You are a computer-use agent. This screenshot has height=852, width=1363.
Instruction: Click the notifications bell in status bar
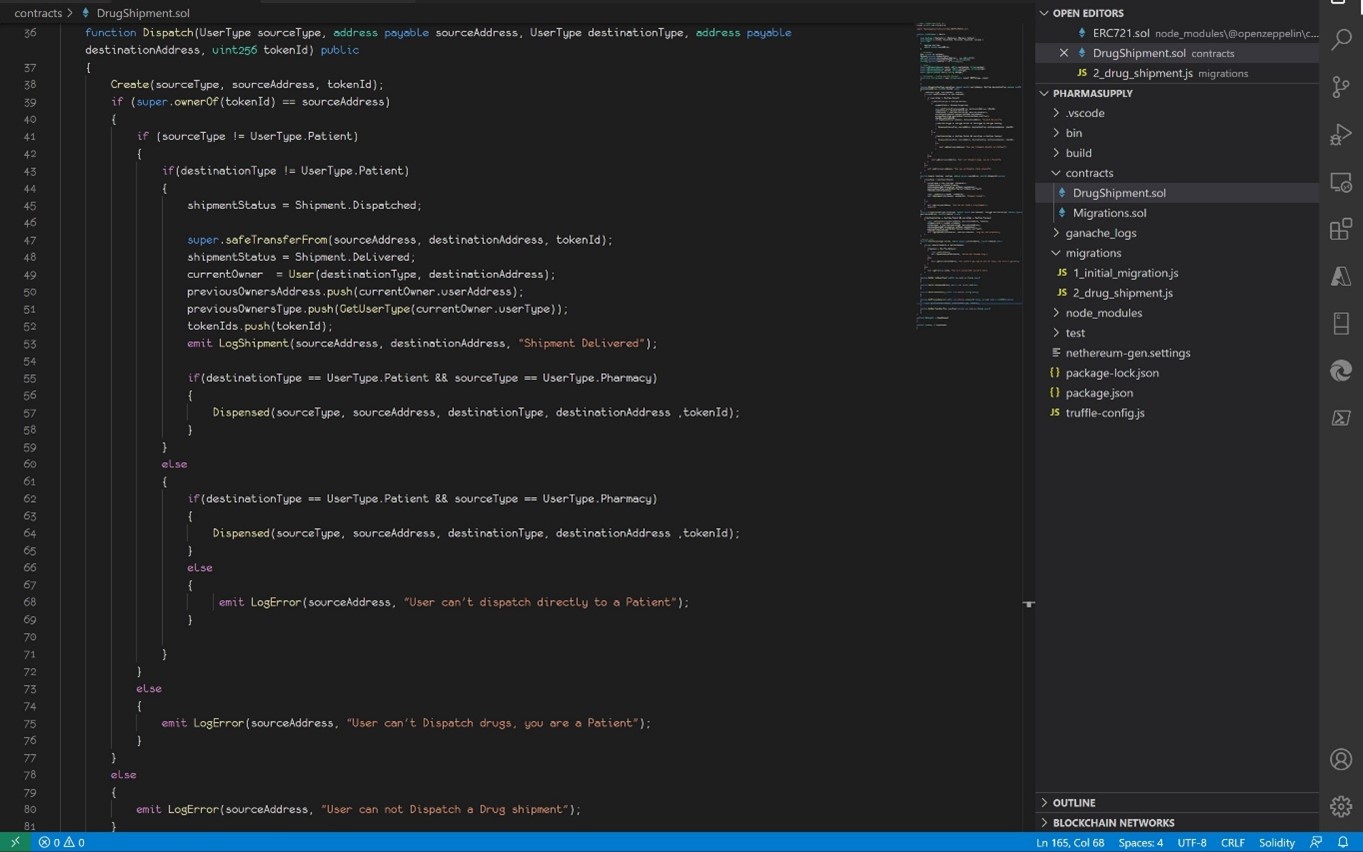coord(1343,842)
